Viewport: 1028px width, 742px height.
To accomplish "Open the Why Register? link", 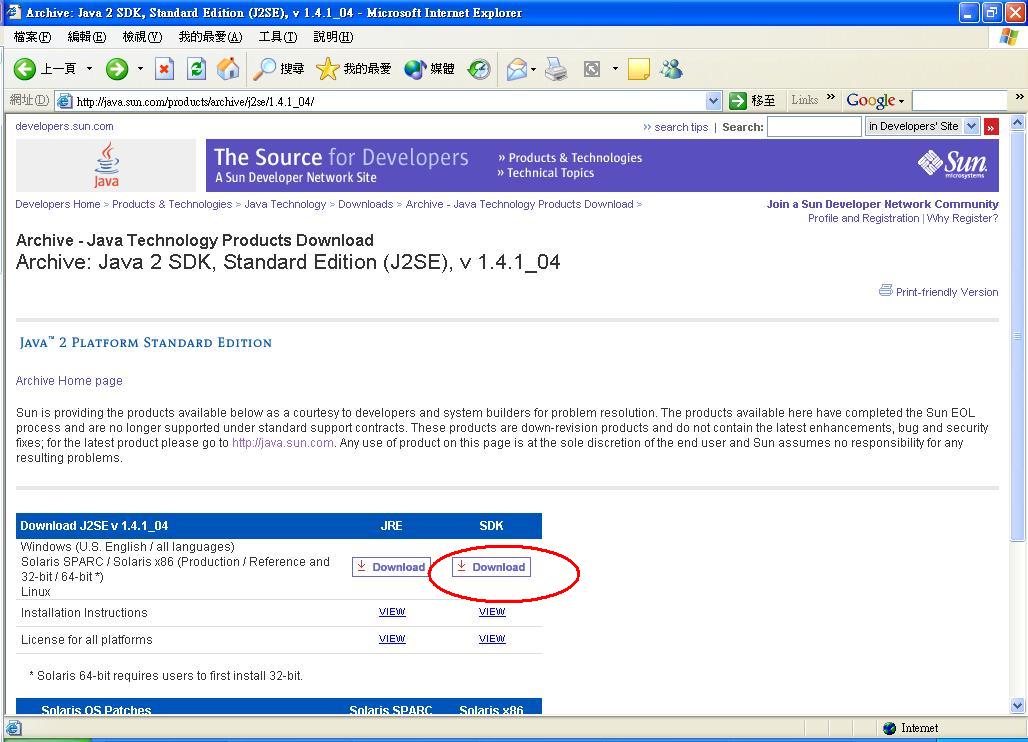I will pyautogui.click(x=962, y=218).
